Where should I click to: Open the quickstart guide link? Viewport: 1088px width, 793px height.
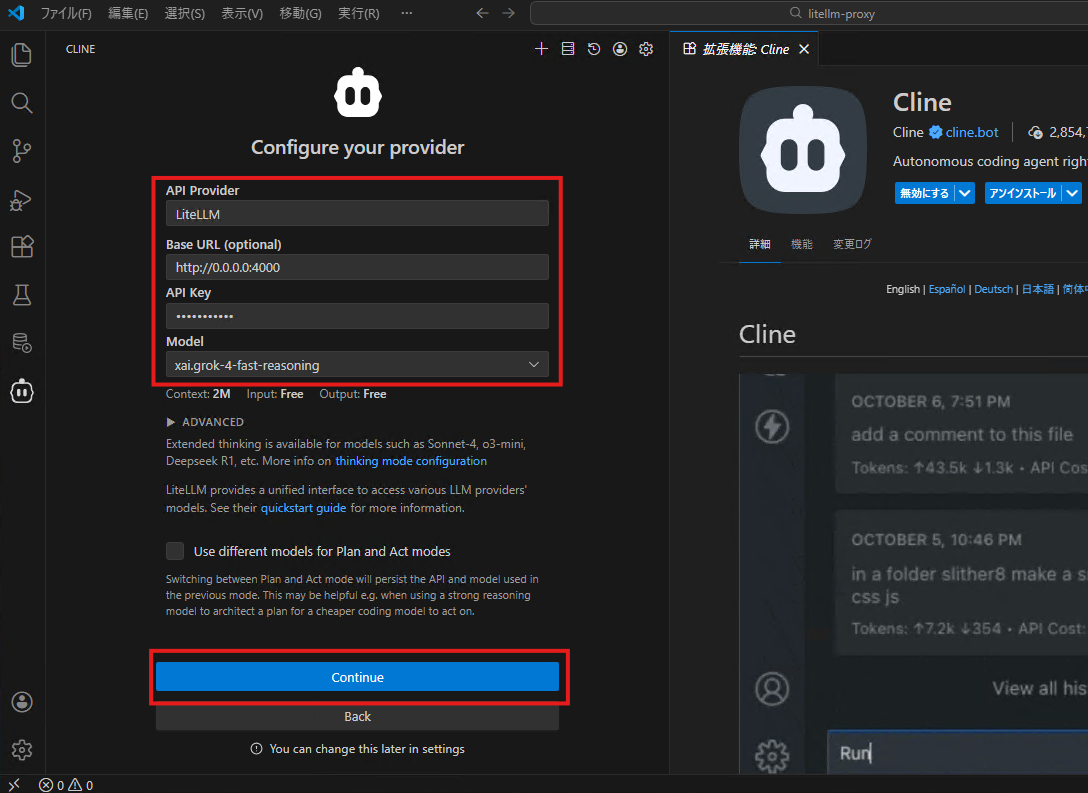pyautogui.click(x=303, y=508)
